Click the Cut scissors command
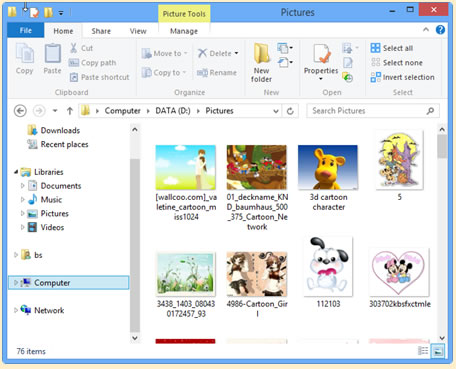456x369 pixels. tap(81, 48)
